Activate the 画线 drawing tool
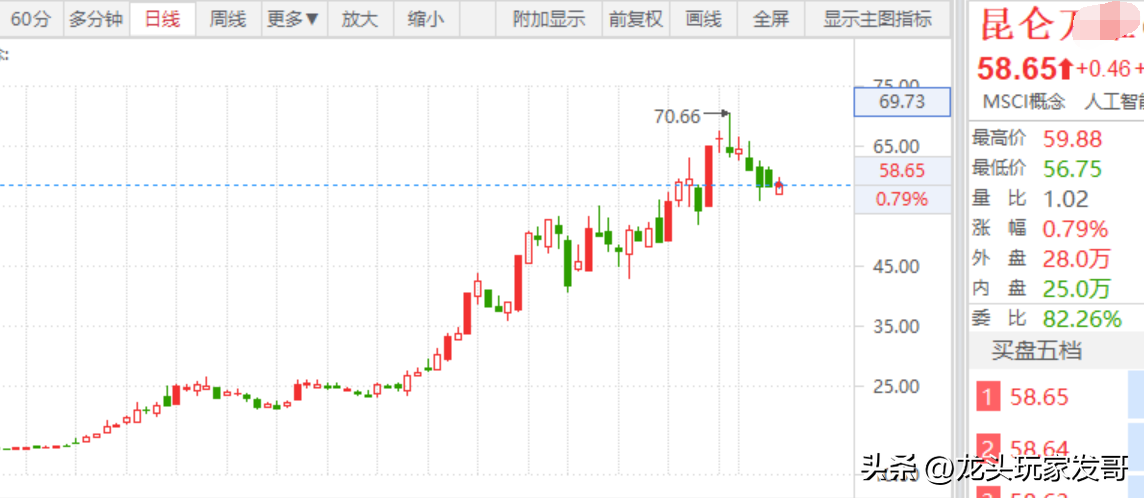The image size is (1144, 498). [x=703, y=19]
